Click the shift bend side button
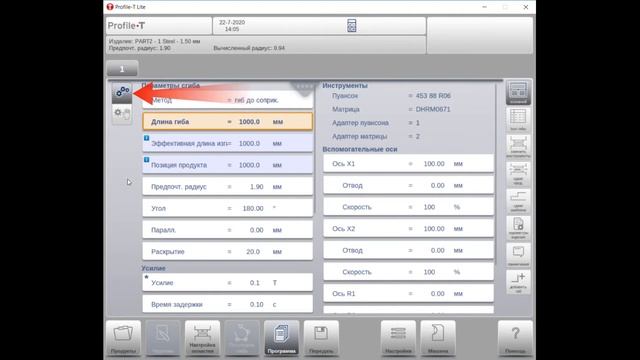Viewport: 640px width, 360px height. point(518,174)
